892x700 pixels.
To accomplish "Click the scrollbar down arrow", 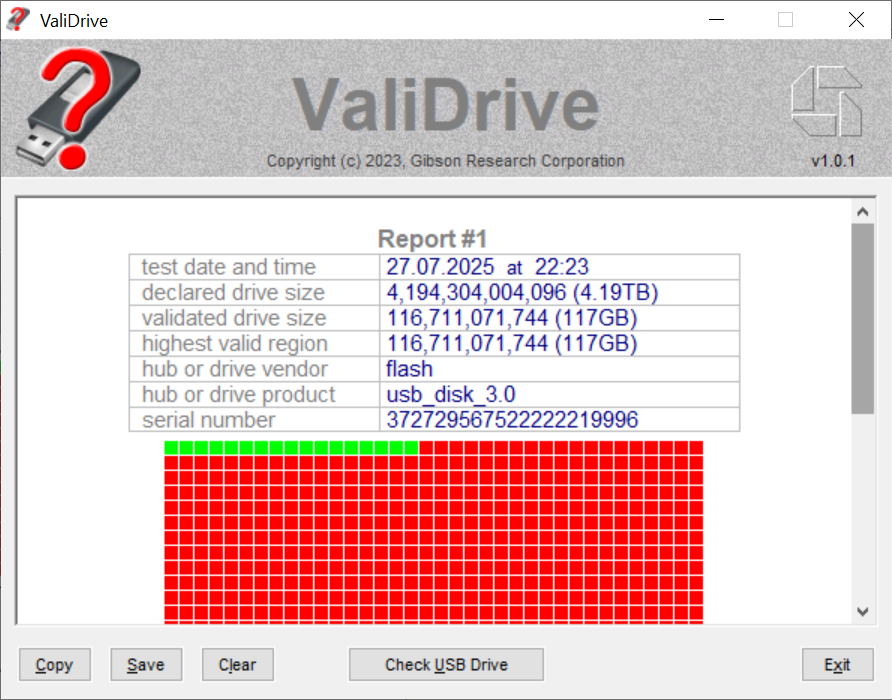I will click(862, 612).
